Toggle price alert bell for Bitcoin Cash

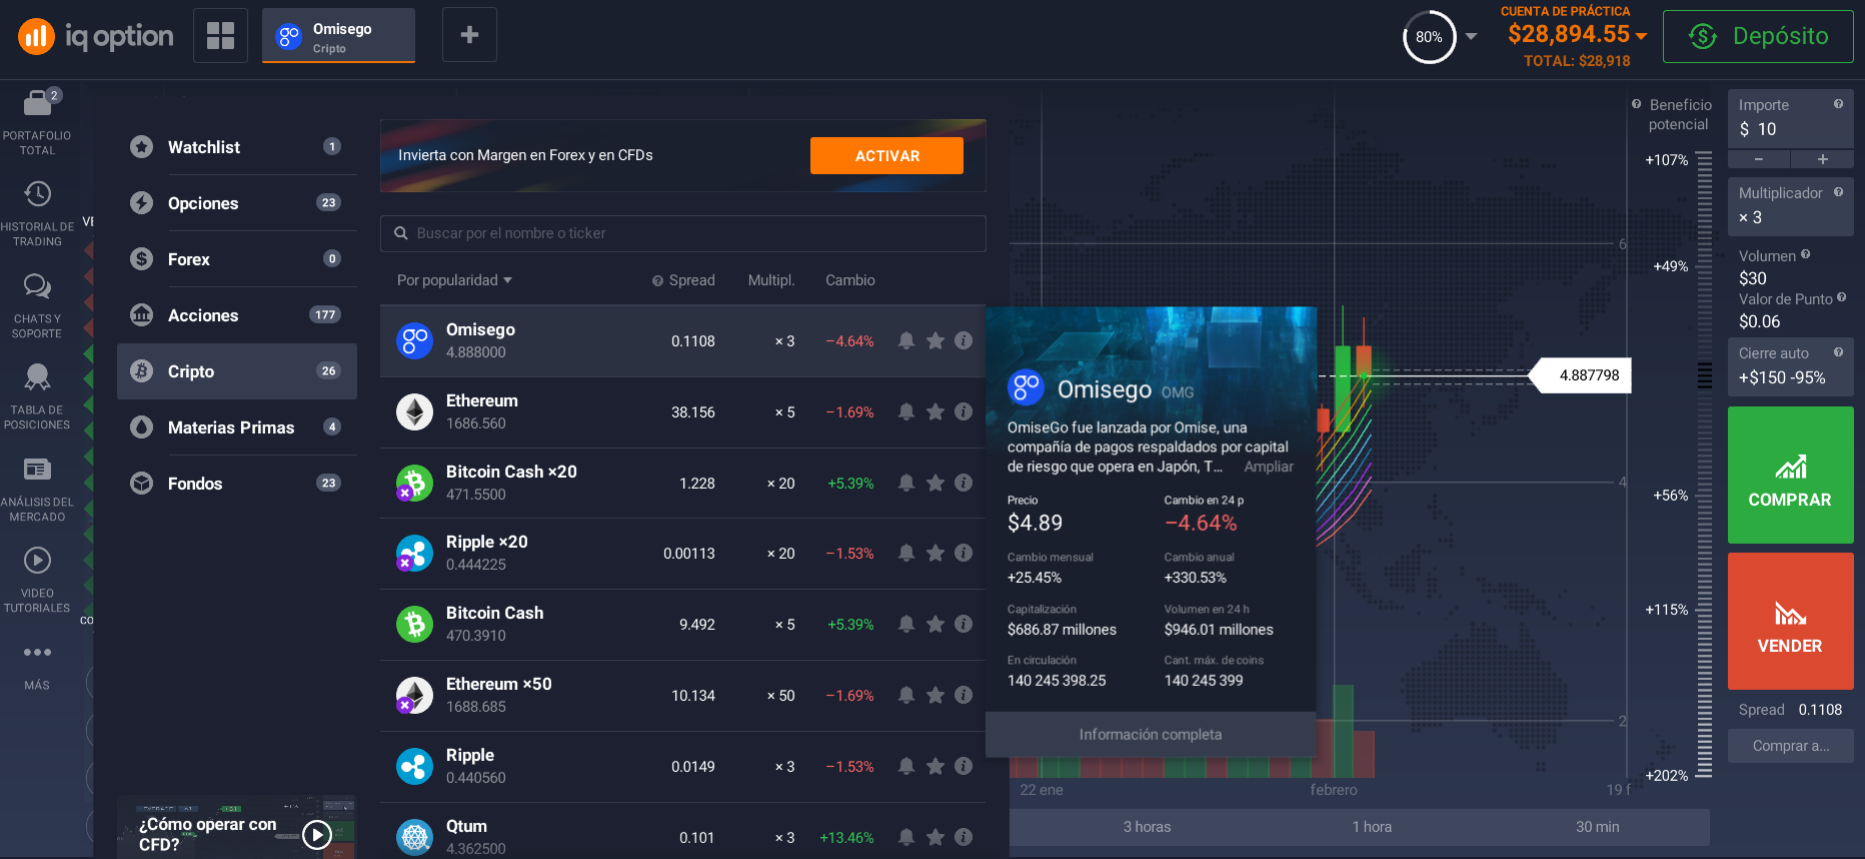pyautogui.click(x=906, y=624)
